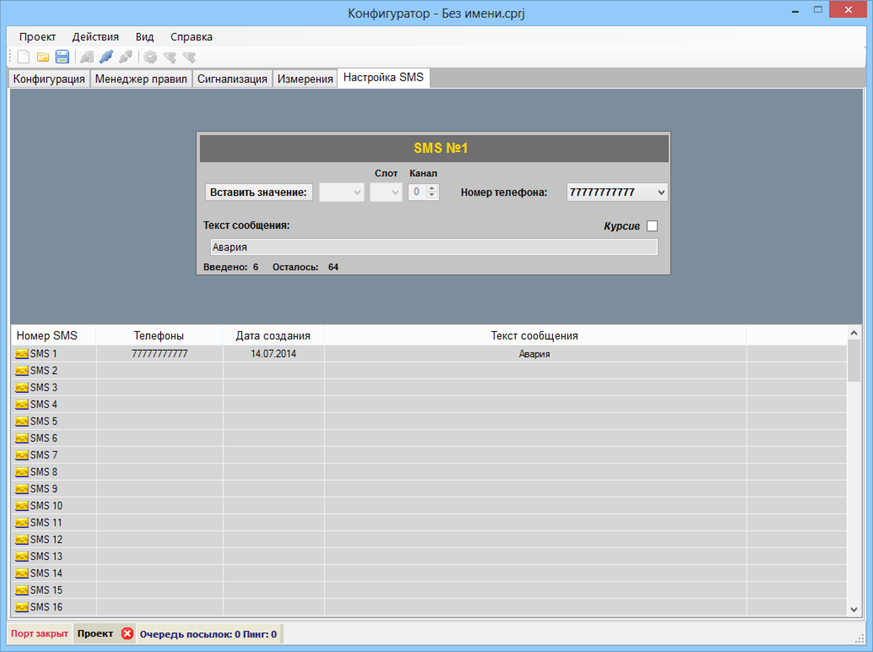Image resolution: width=873 pixels, height=652 pixels.
Task: Click the Канал number field showing 0
Action: tap(418, 192)
